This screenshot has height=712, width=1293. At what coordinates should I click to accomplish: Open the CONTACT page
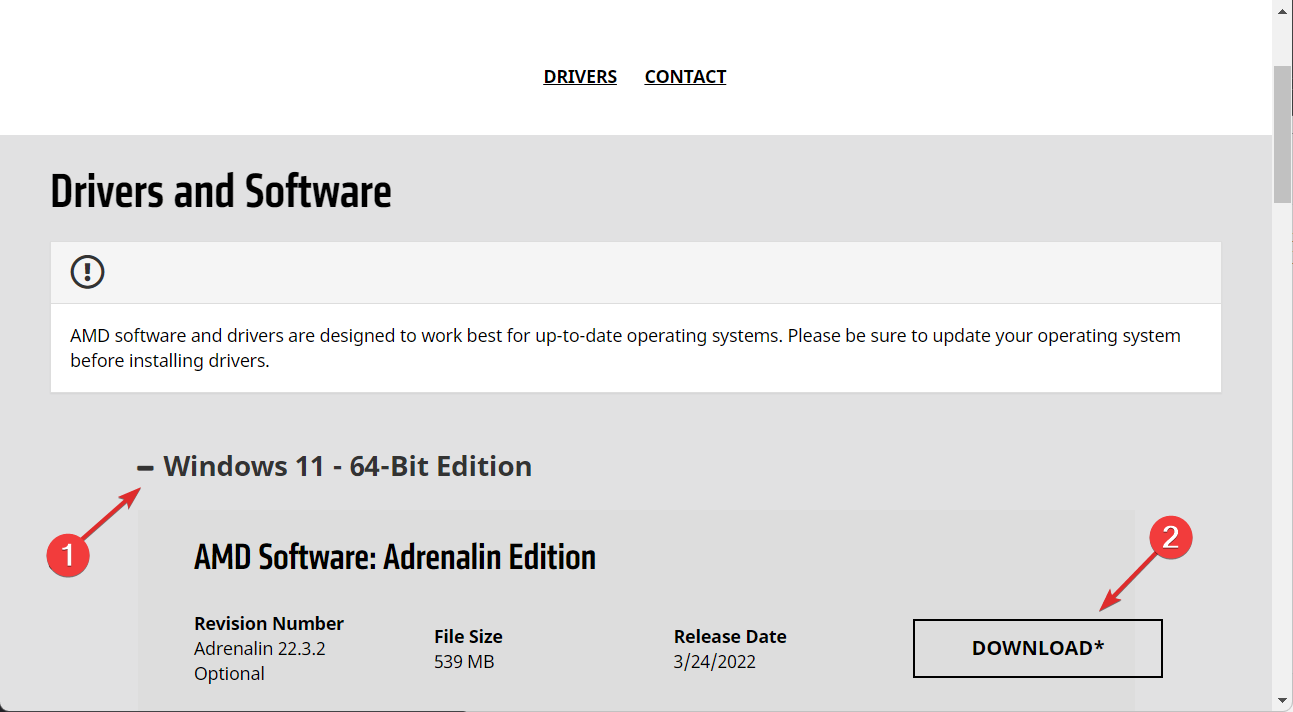tap(685, 76)
